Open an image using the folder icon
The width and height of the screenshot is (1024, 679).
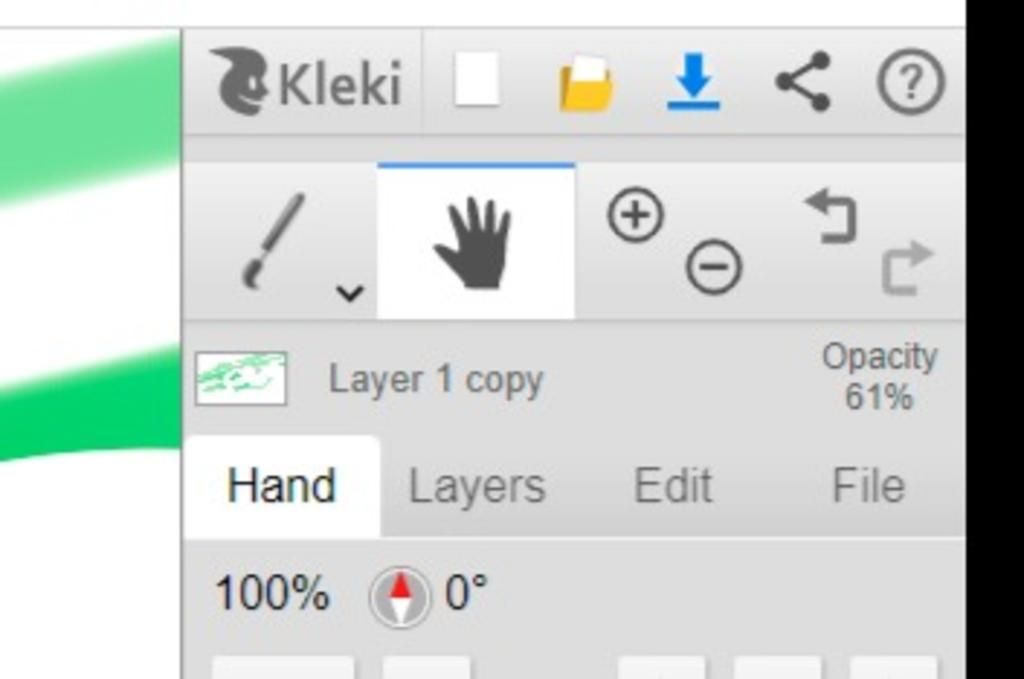pos(586,84)
